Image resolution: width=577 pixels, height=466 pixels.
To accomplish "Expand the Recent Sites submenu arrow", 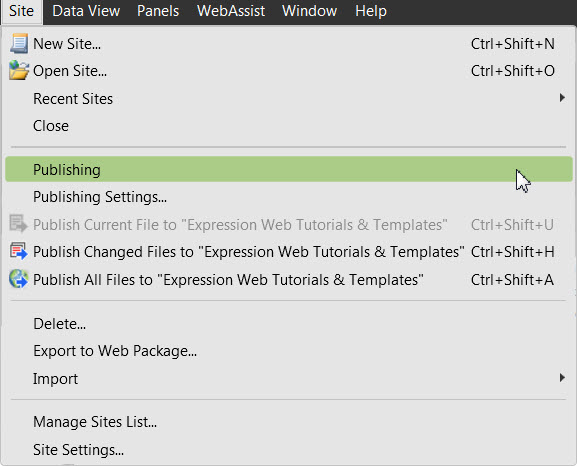I will coord(562,98).
